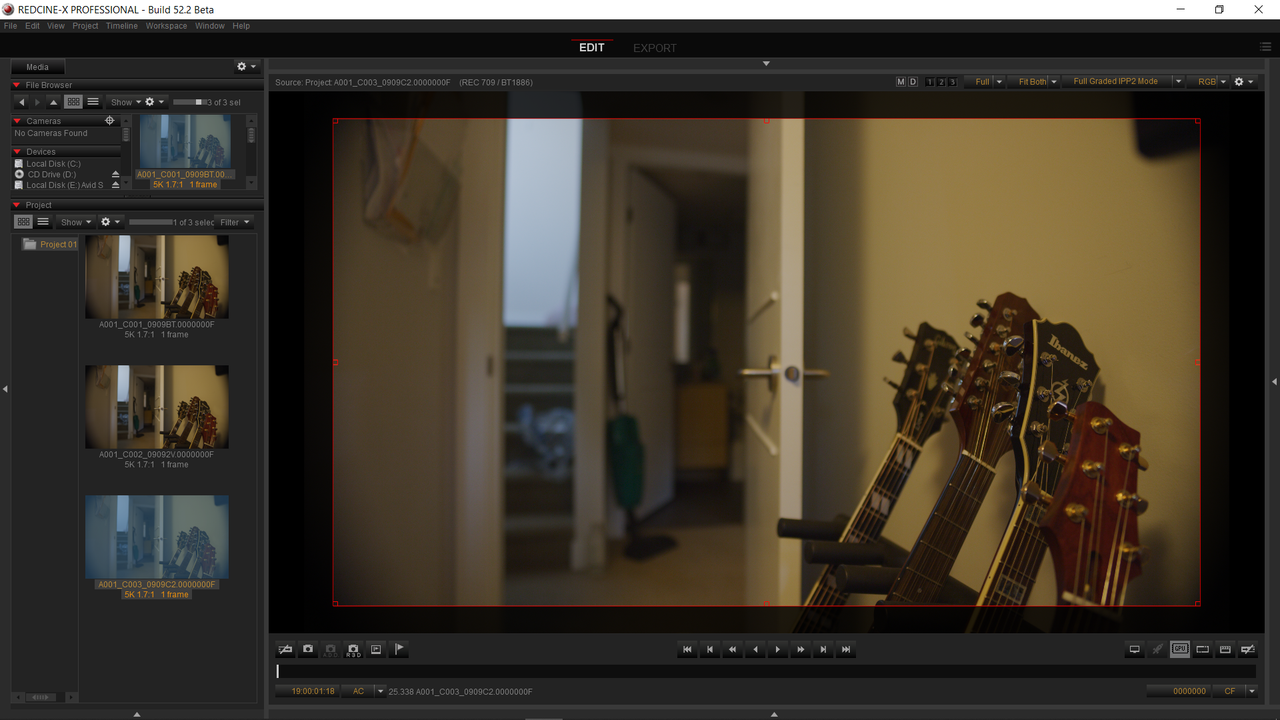The height and width of the screenshot is (720, 1280).
Task: Switch Project panel to list view
Action: [43, 222]
